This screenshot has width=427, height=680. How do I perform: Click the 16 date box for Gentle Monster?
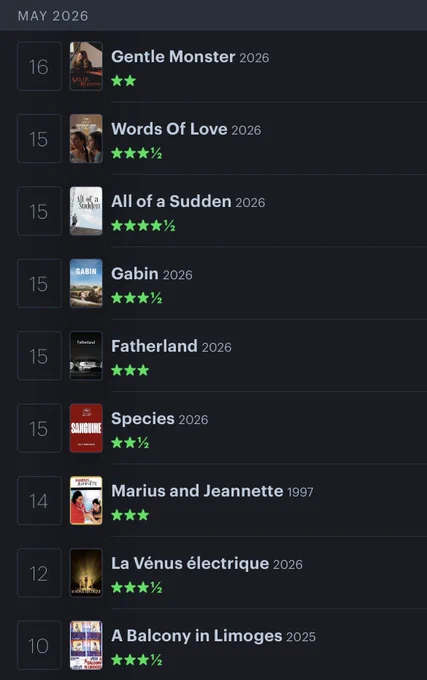(x=39, y=66)
